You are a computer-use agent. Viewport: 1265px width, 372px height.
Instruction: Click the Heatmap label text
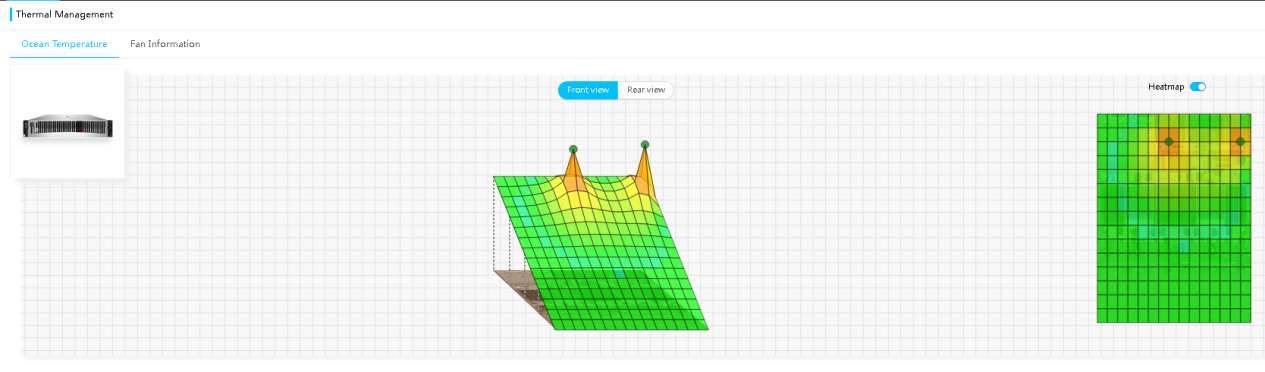1166,87
